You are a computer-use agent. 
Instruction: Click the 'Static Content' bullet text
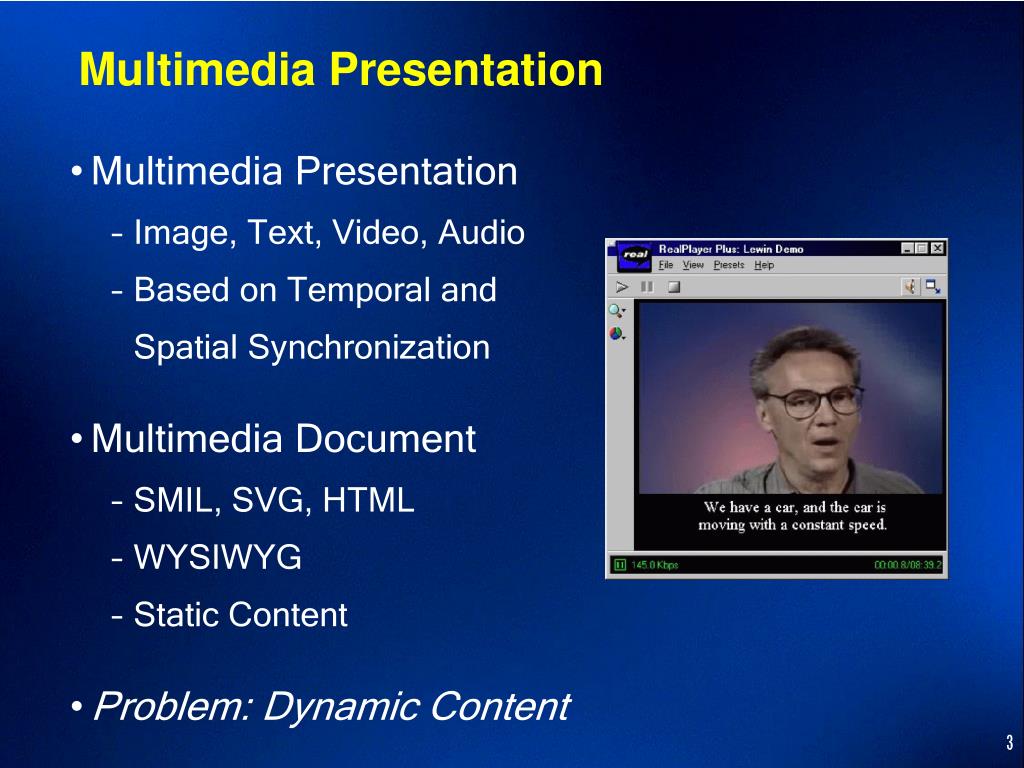tap(240, 615)
